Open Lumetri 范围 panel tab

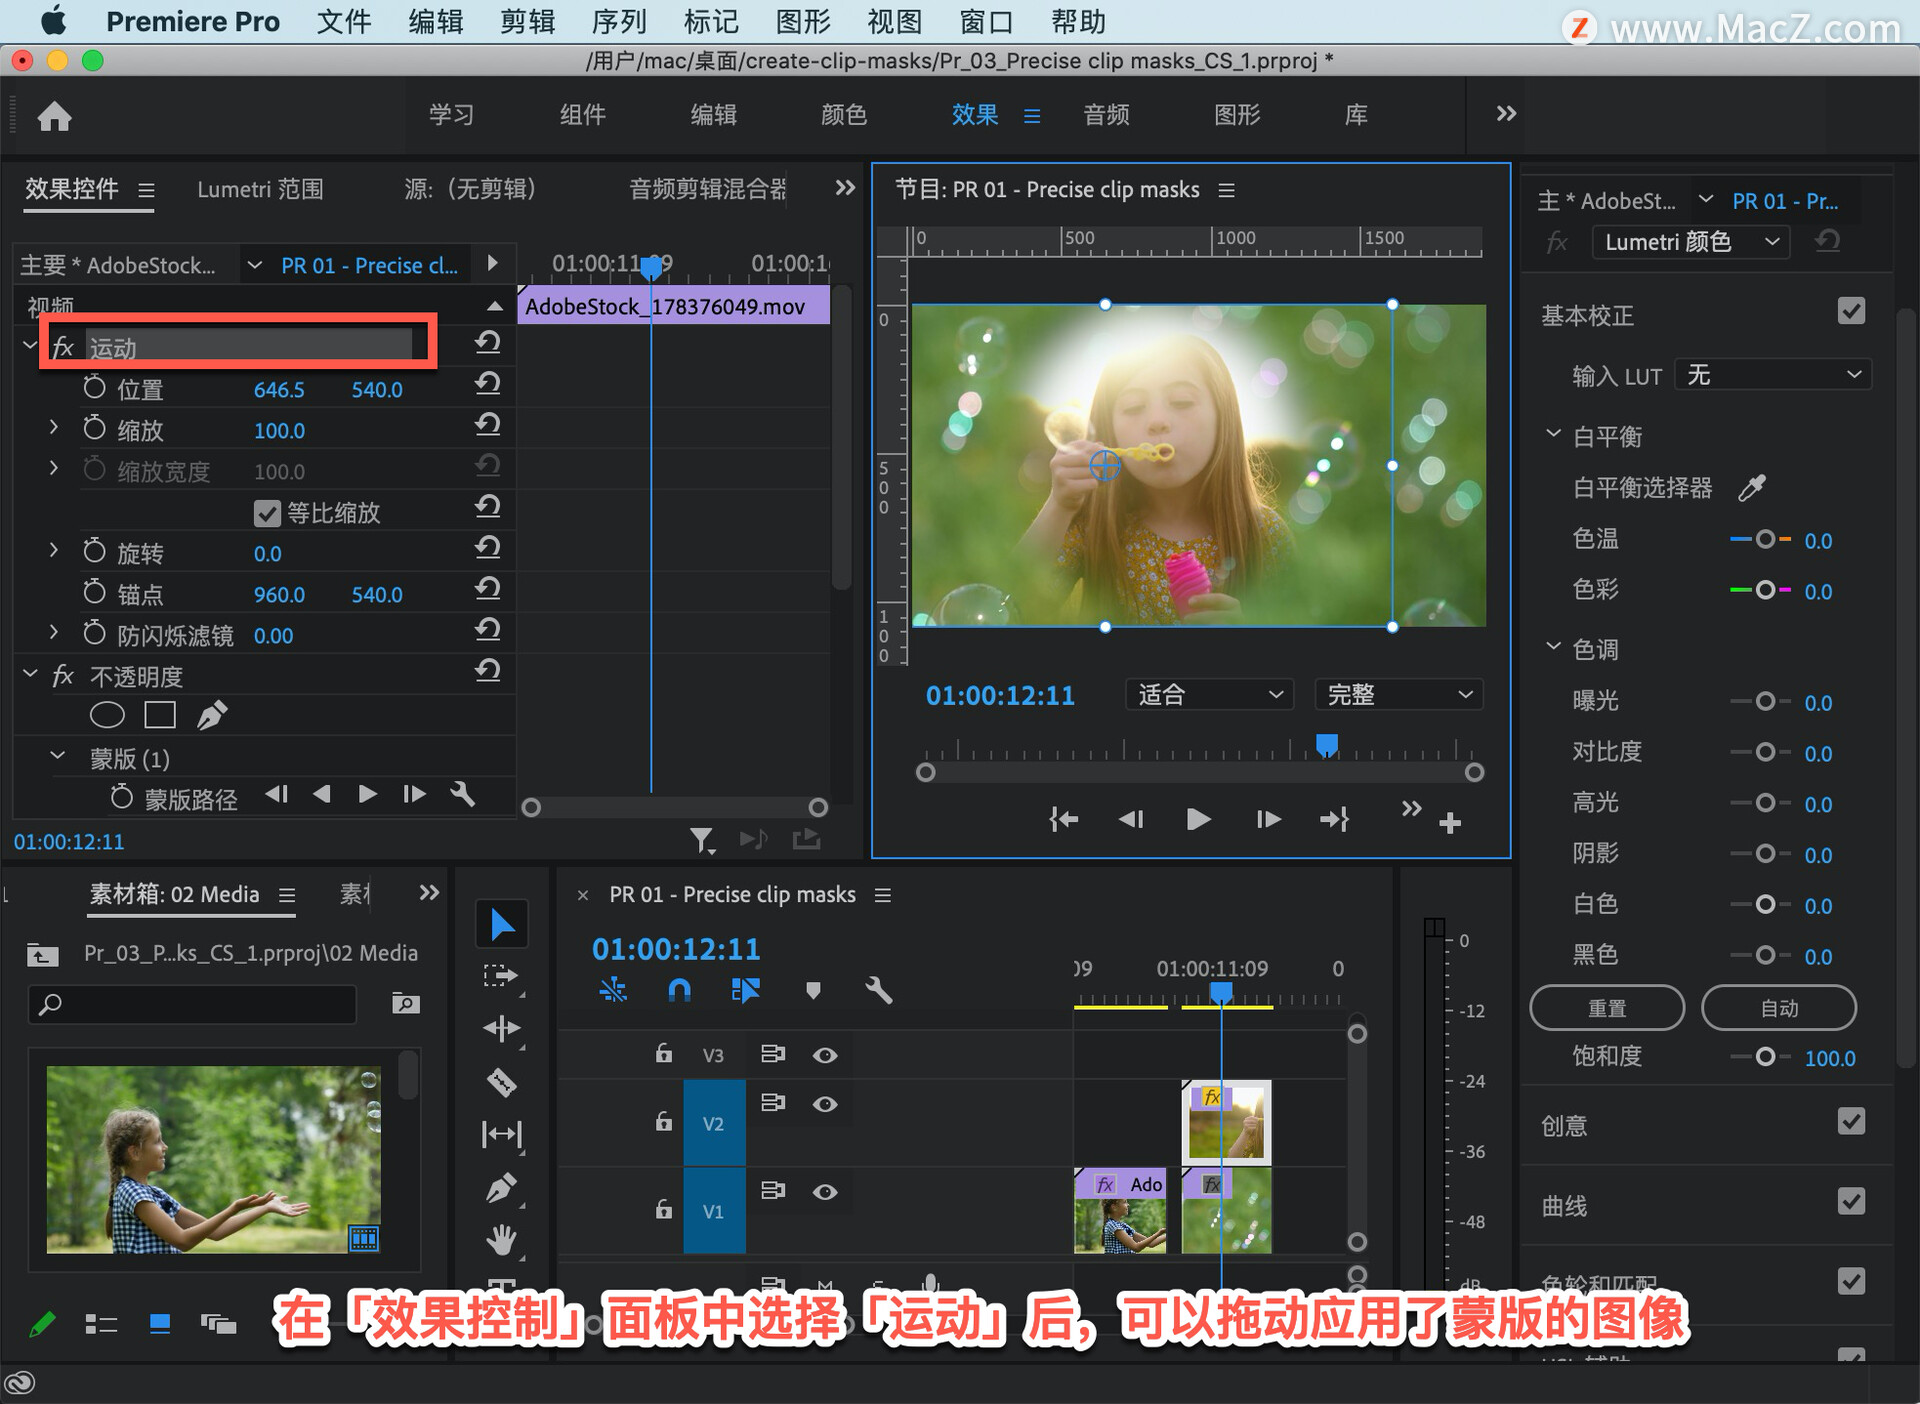260,189
